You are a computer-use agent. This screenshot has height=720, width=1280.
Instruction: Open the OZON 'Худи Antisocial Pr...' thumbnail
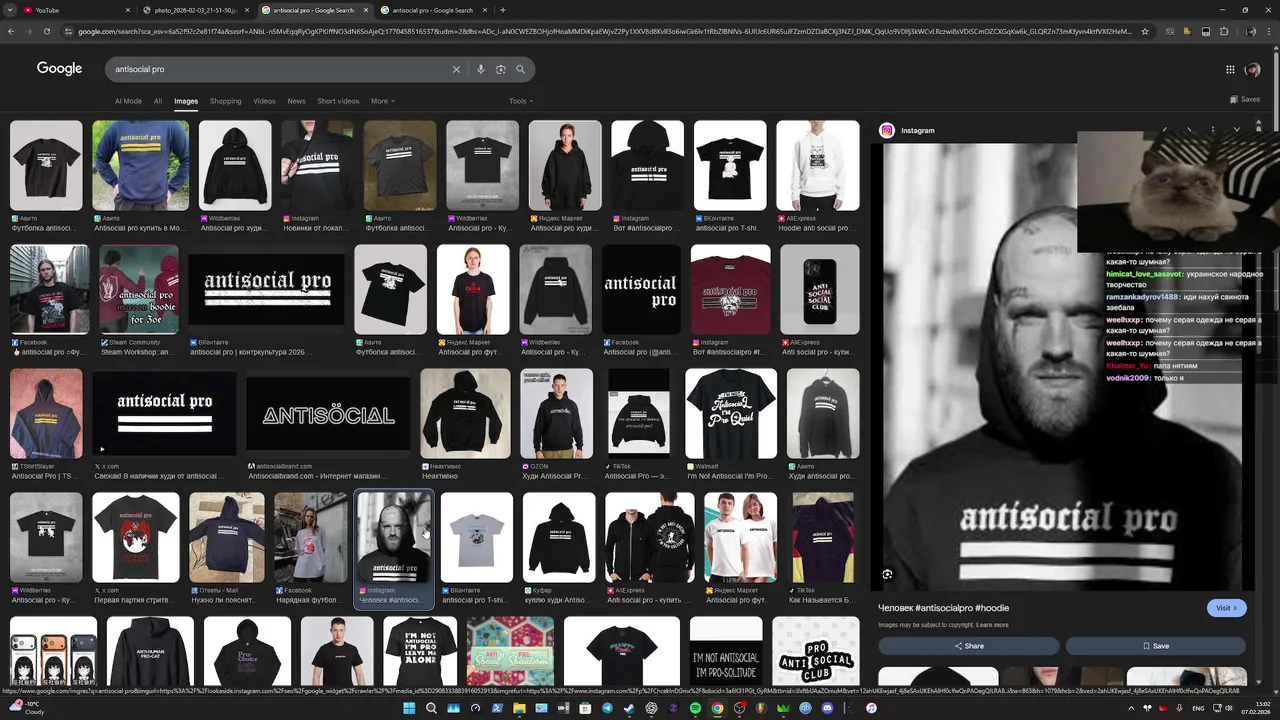click(556, 414)
